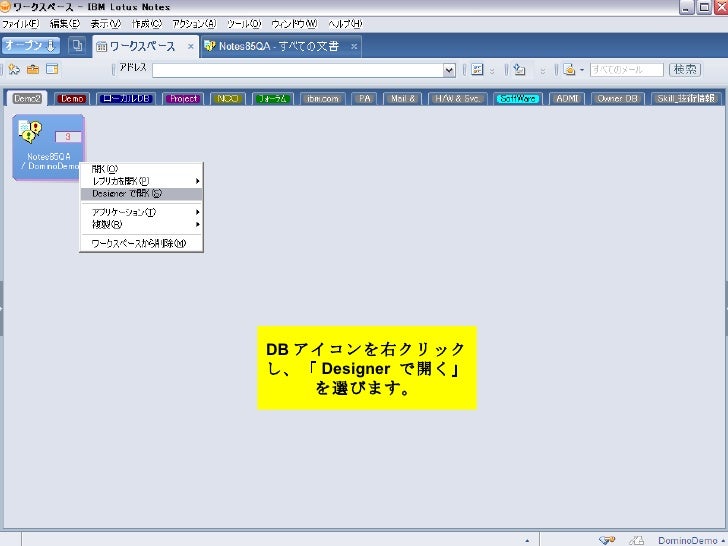
Task: Select the Mail & workspace tab
Action: (x=403, y=98)
